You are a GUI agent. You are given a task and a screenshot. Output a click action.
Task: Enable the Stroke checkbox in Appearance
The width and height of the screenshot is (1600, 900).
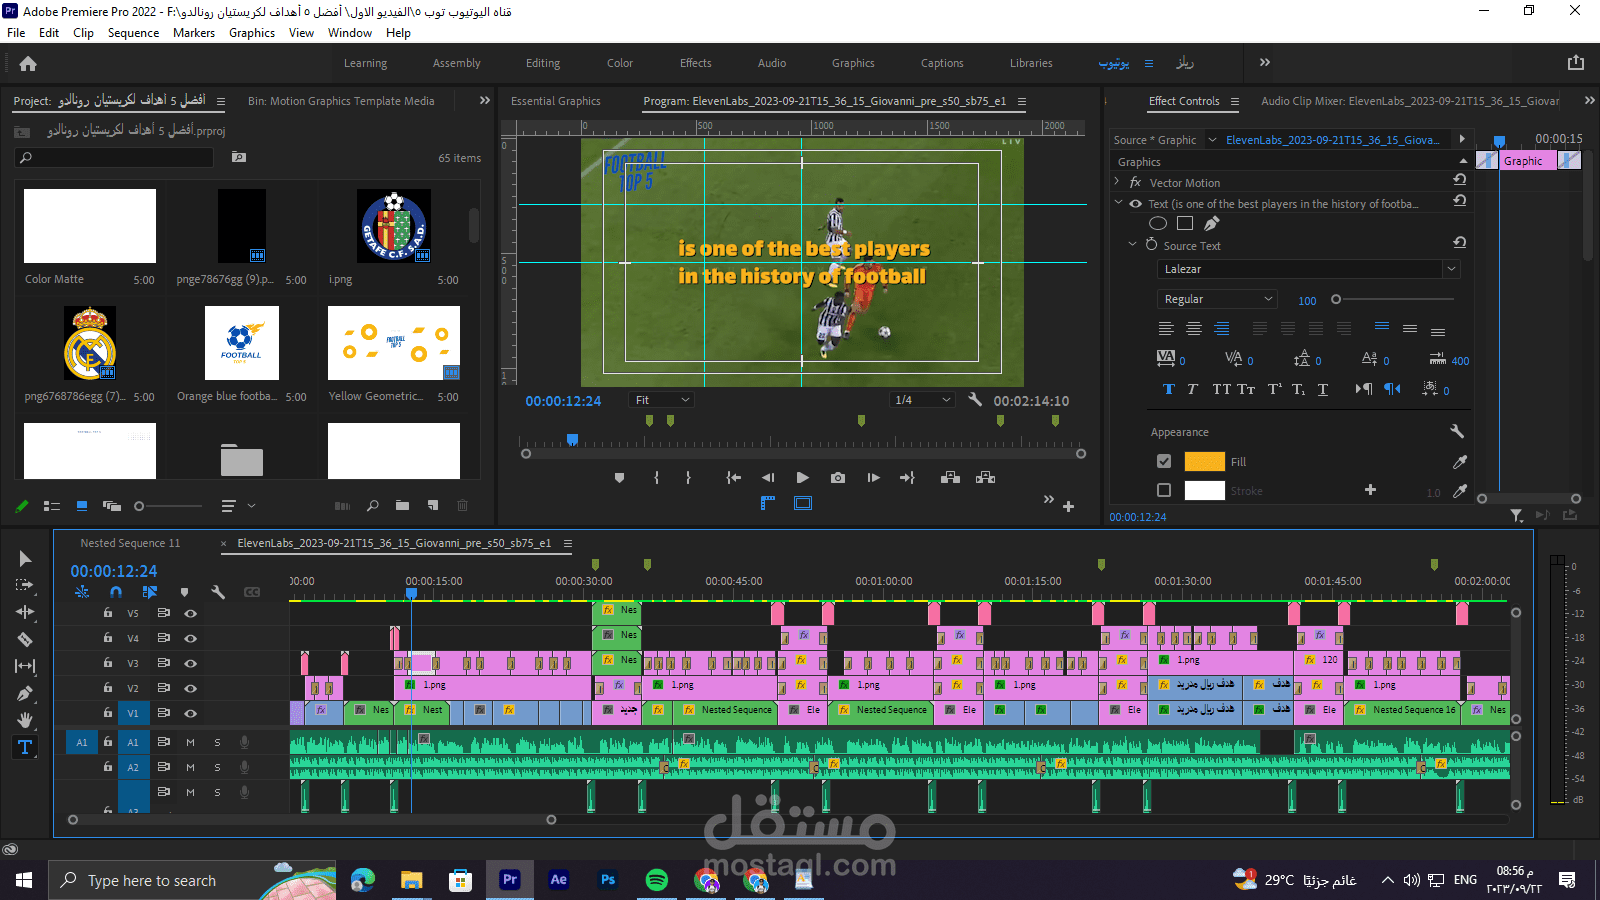click(x=1164, y=490)
